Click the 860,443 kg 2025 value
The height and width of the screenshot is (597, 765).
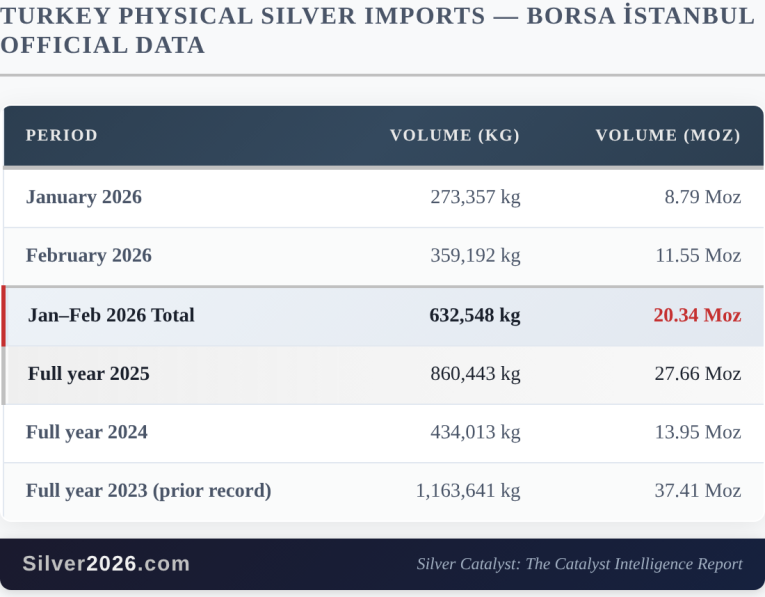[x=475, y=374]
